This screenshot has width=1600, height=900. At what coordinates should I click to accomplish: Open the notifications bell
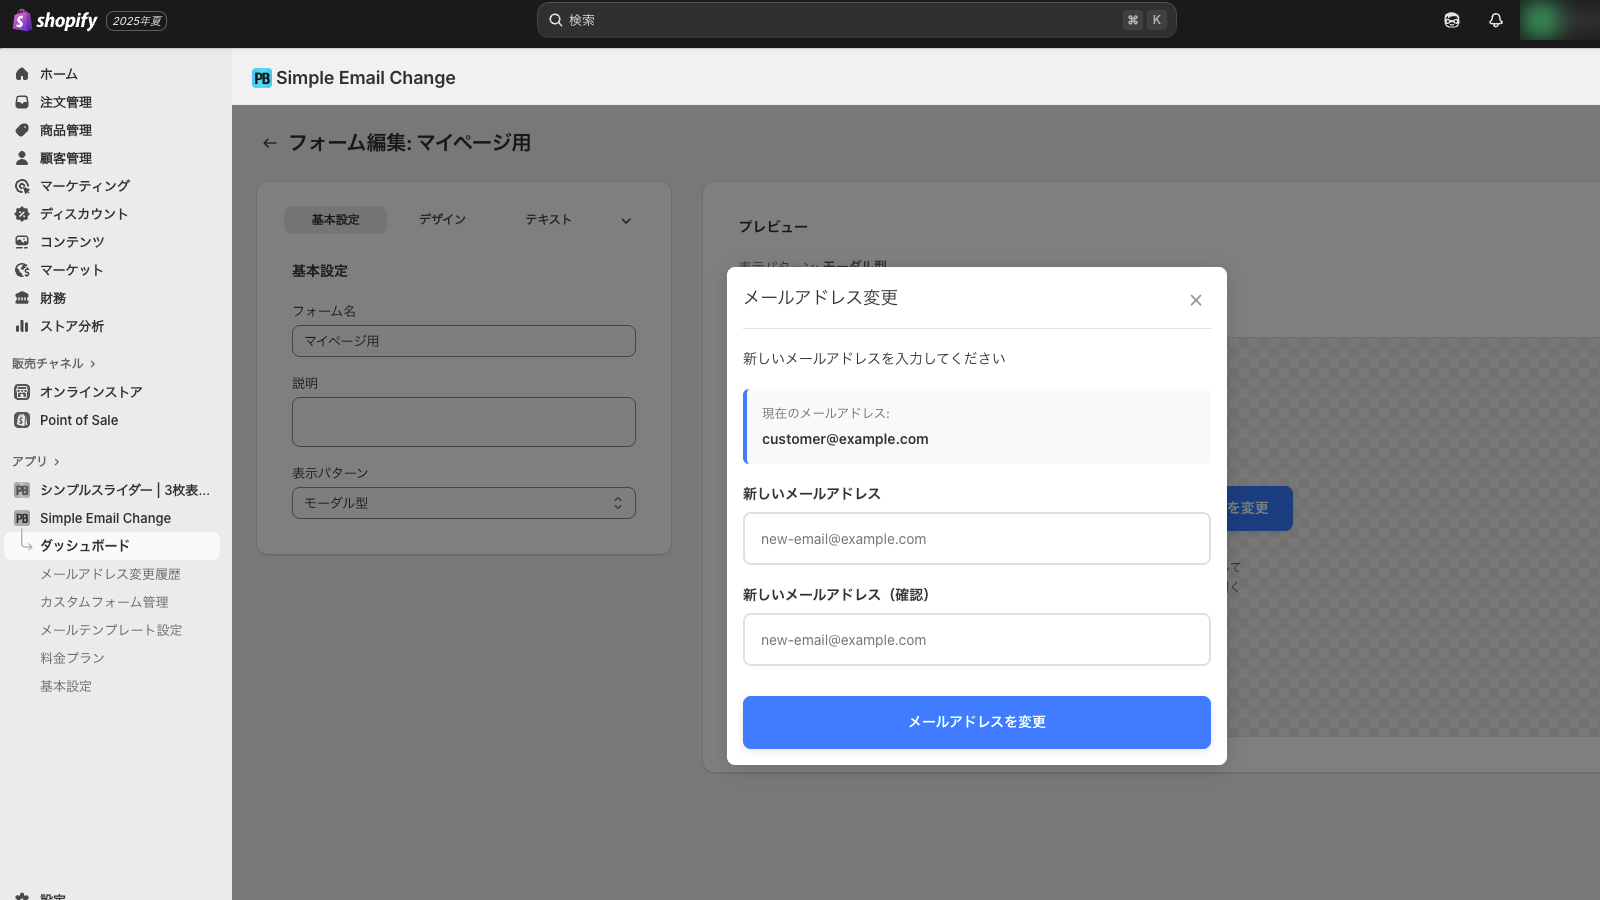[1495, 19]
